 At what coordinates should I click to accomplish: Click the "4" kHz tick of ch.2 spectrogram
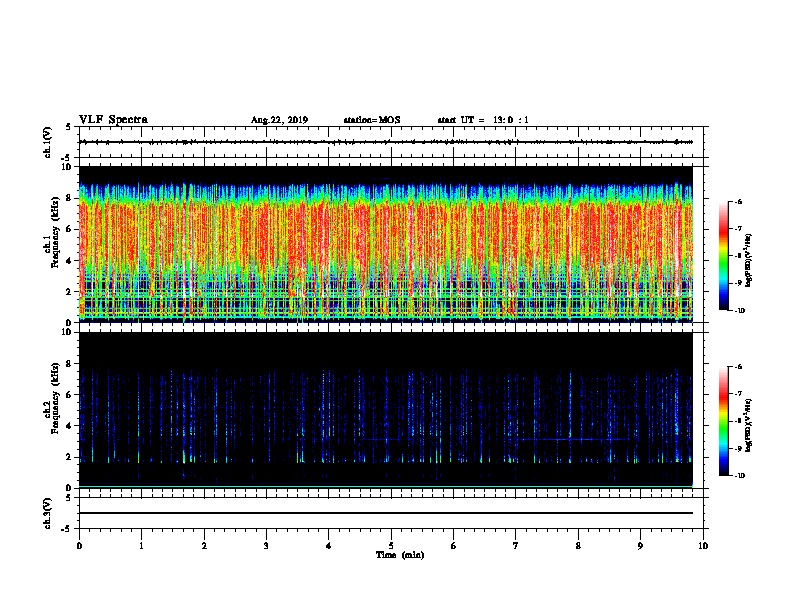click(x=70, y=426)
